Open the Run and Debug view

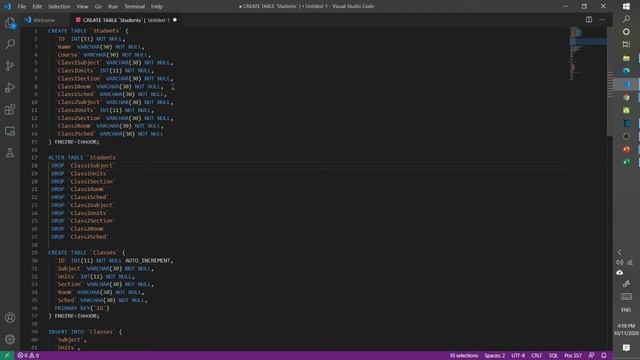[x=10, y=87]
